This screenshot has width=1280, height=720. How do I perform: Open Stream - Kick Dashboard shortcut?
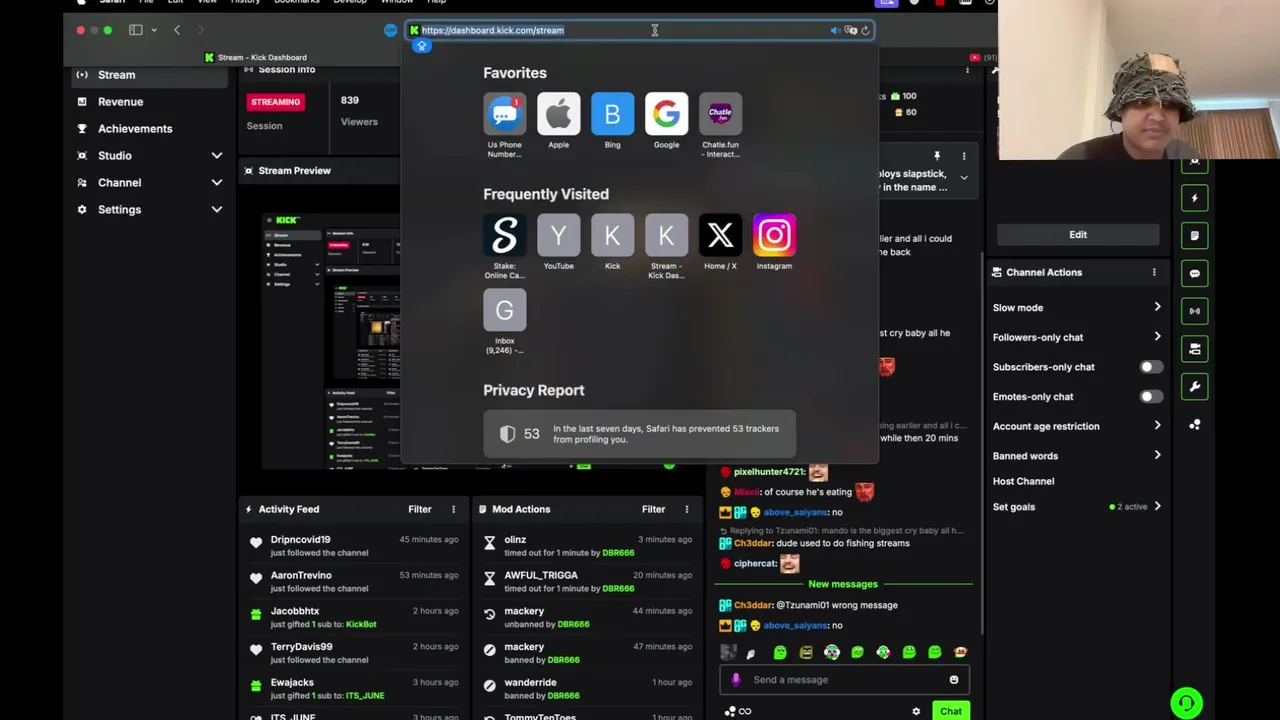[666, 236]
